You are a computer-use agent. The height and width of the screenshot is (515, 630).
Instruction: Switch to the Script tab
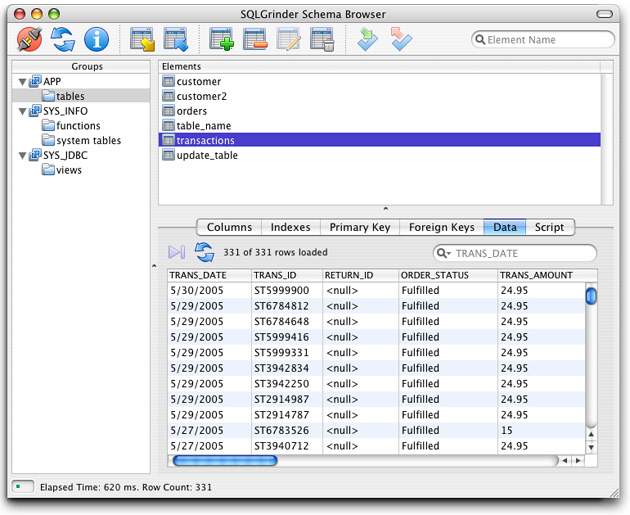tap(549, 227)
